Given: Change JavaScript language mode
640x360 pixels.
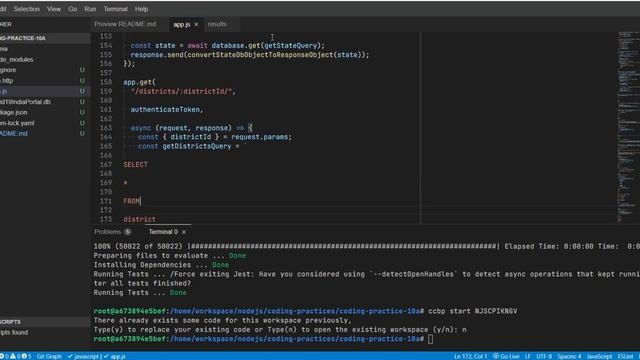Looking at the screenshot, I should 599,356.
